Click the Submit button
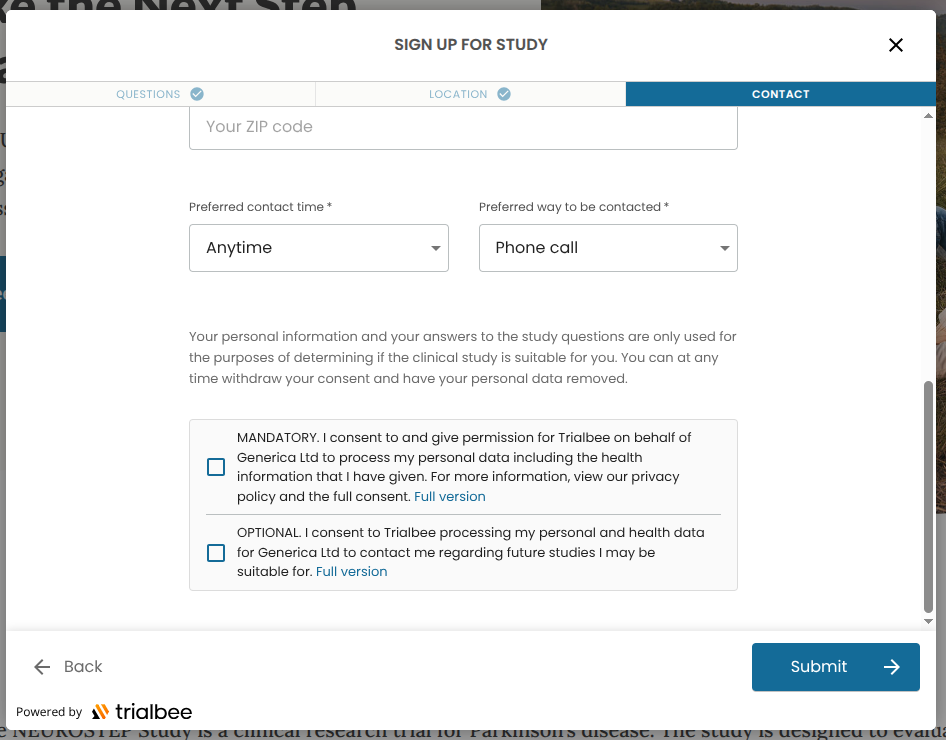The image size is (946, 740). 835,667
